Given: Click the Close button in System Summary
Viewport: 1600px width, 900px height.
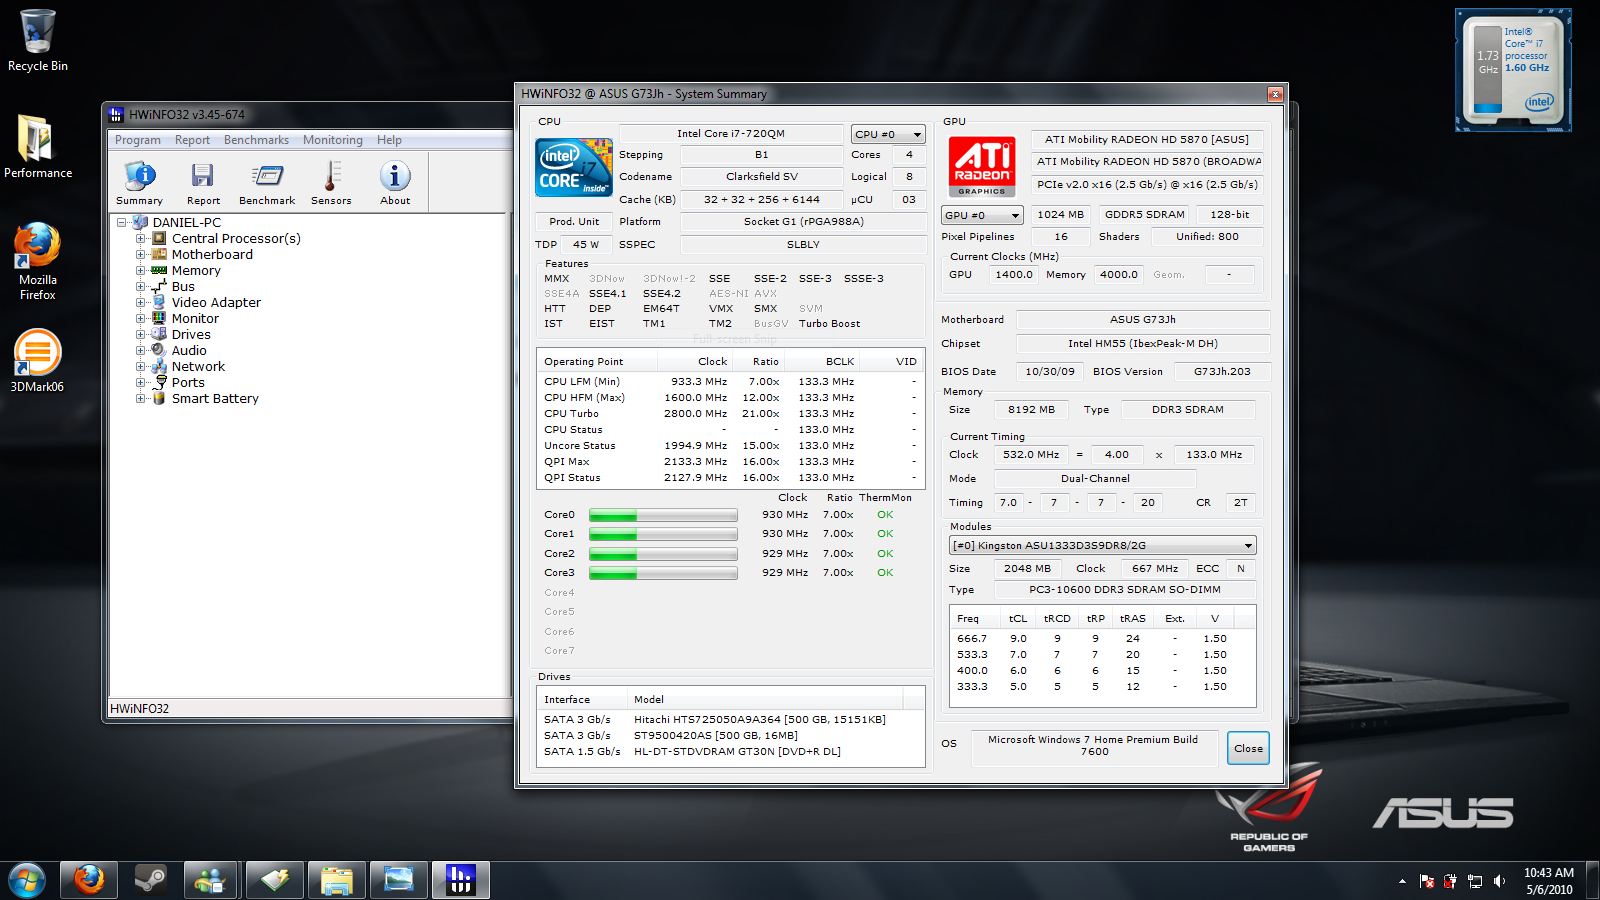Looking at the screenshot, I should 1248,748.
